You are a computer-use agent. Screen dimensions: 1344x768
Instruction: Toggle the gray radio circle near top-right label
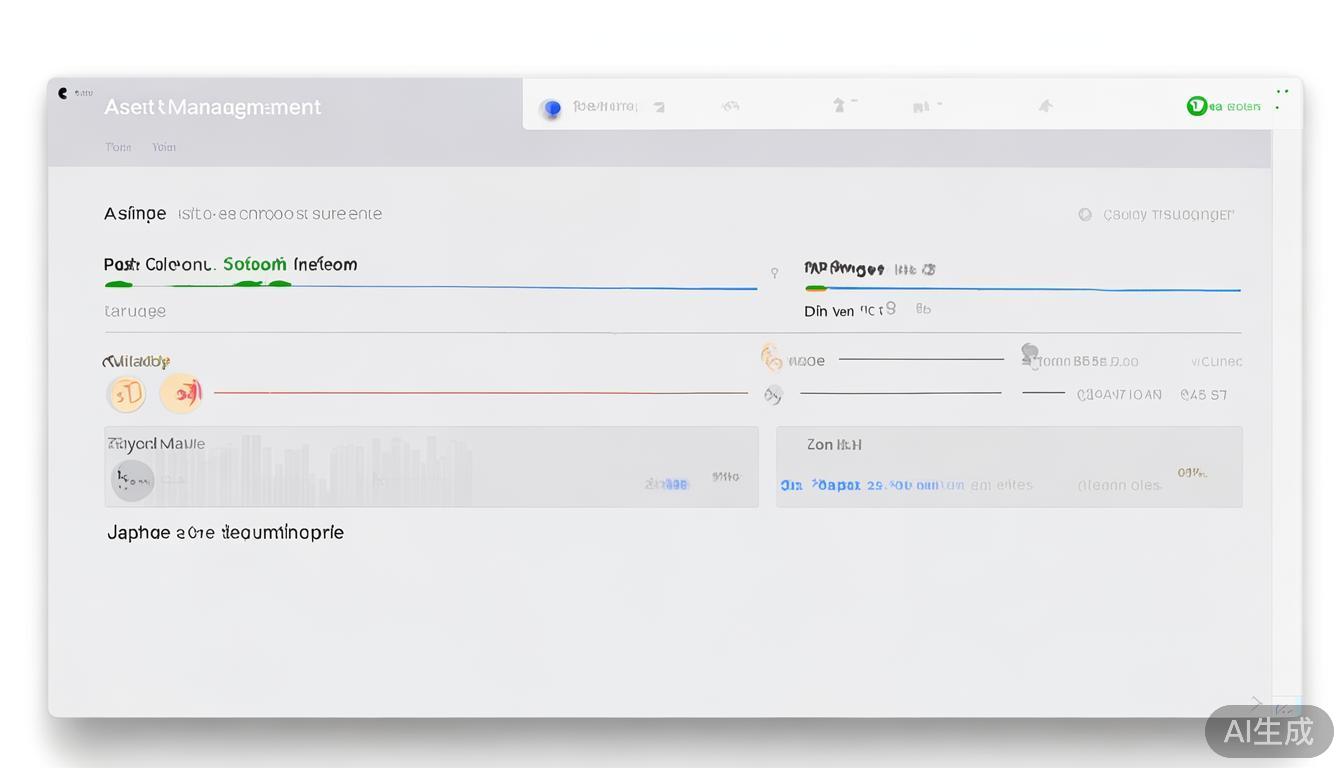[1085, 214]
